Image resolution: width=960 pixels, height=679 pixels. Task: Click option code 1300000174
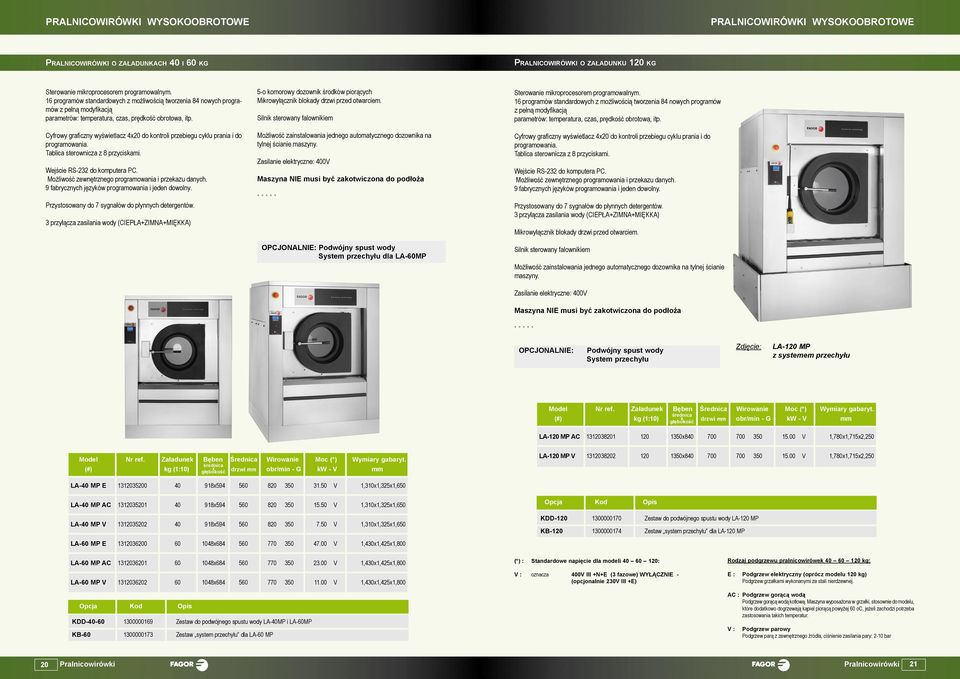[x=607, y=531]
